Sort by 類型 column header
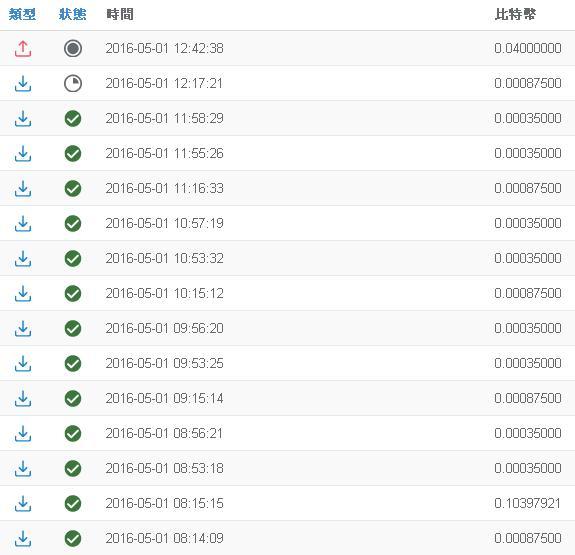The width and height of the screenshot is (575, 555). [22, 15]
